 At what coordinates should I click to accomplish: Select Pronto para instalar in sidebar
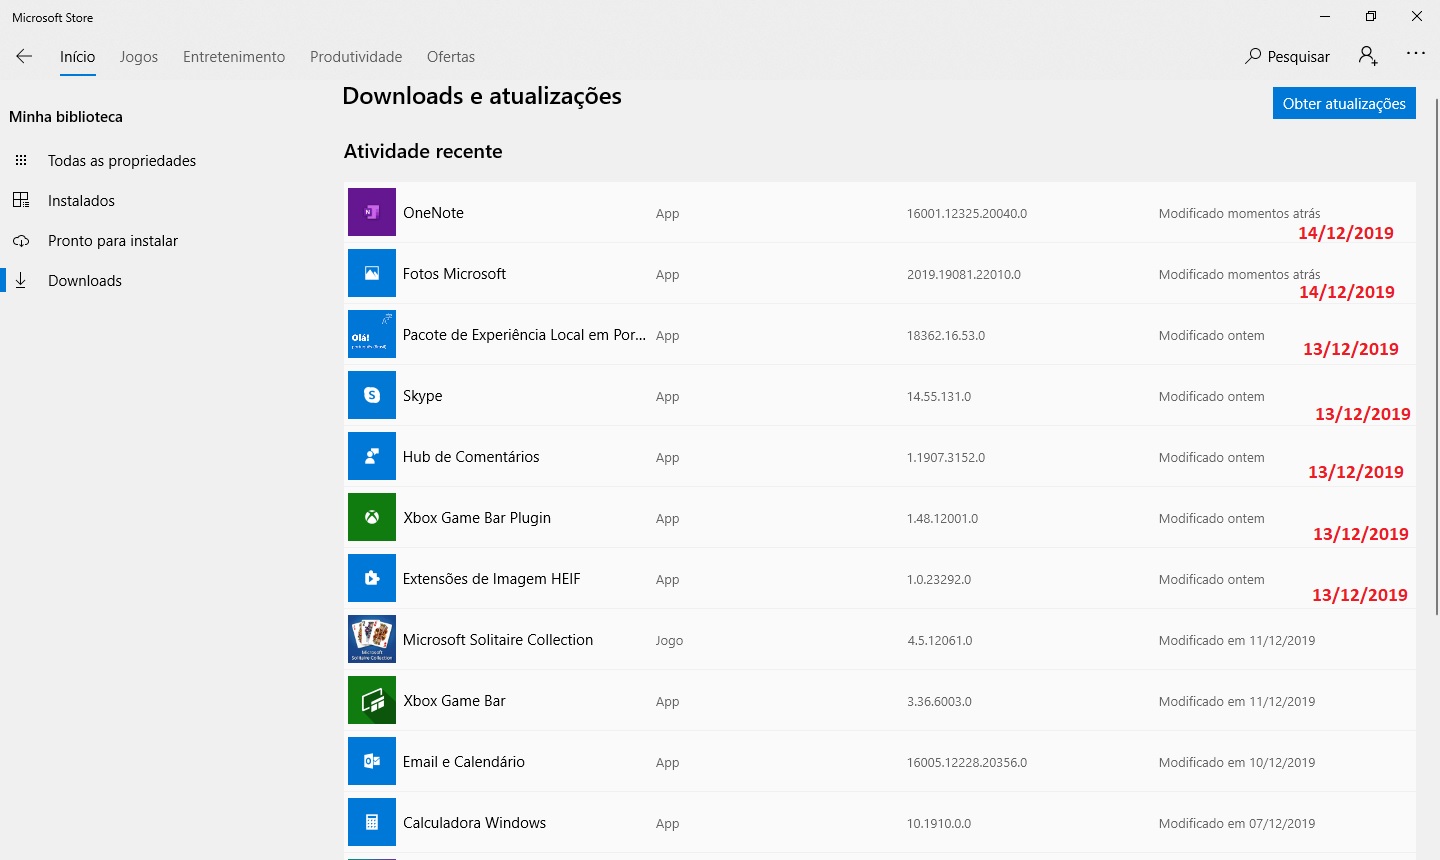pyautogui.click(x=113, y=241)
